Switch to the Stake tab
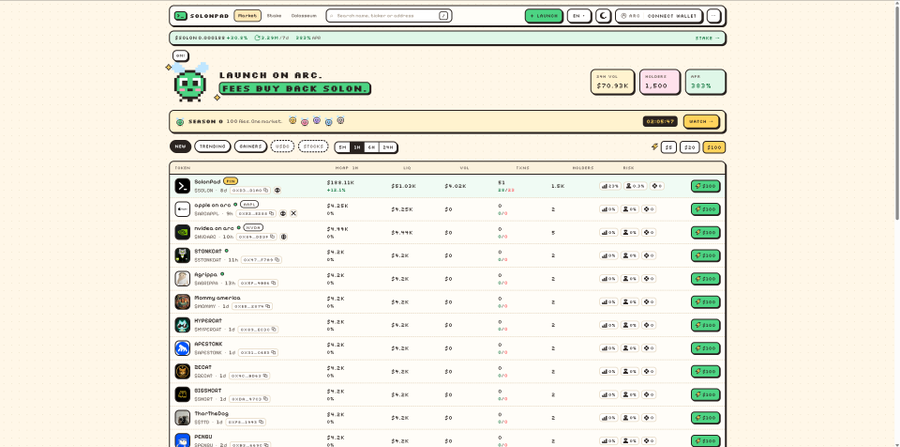 [274, 16]
